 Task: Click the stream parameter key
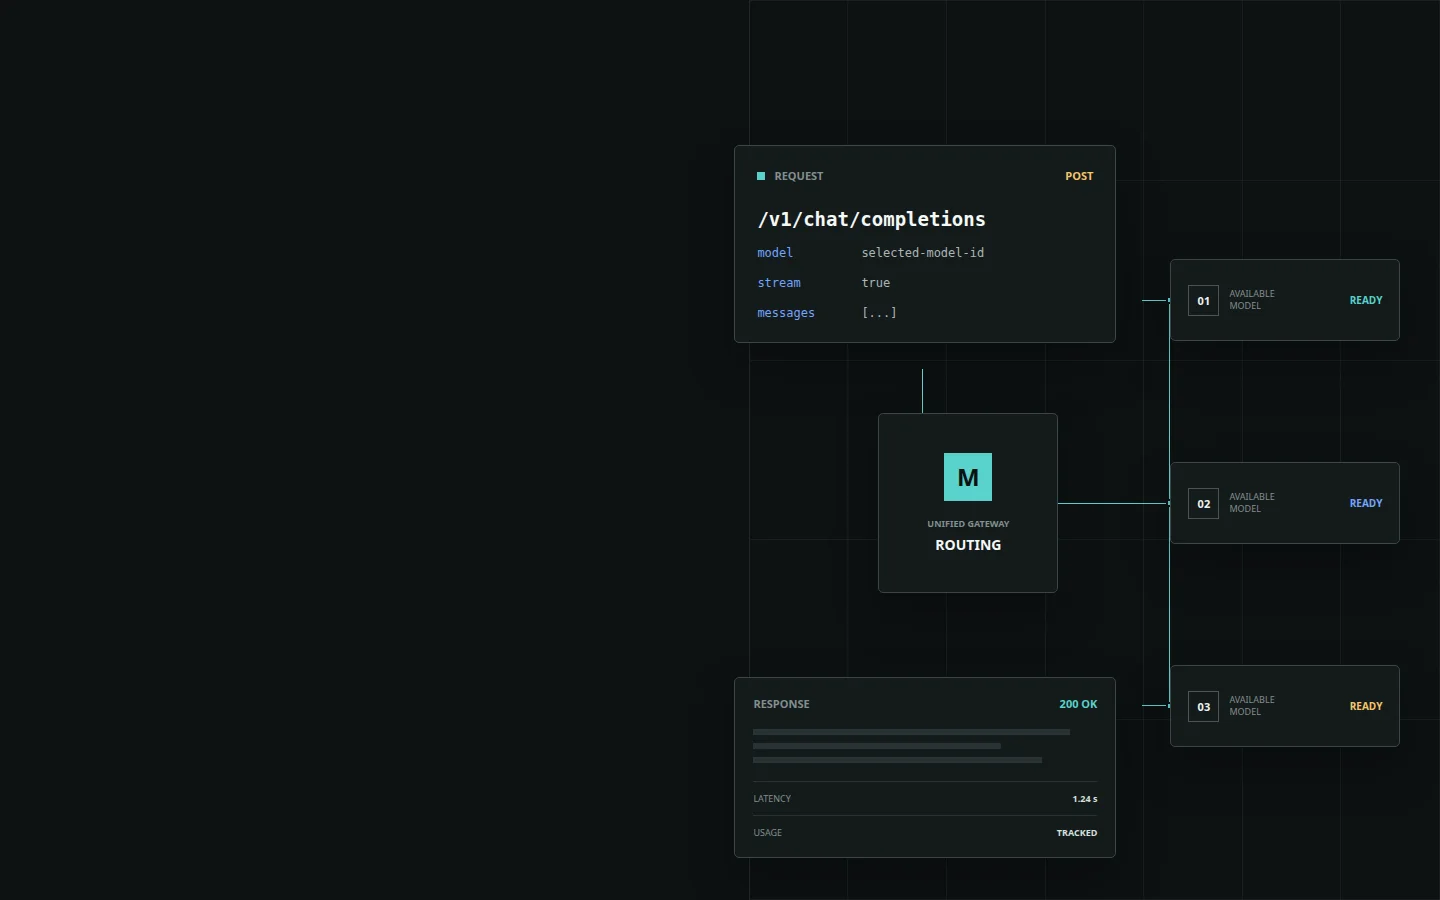coord(779,283)
